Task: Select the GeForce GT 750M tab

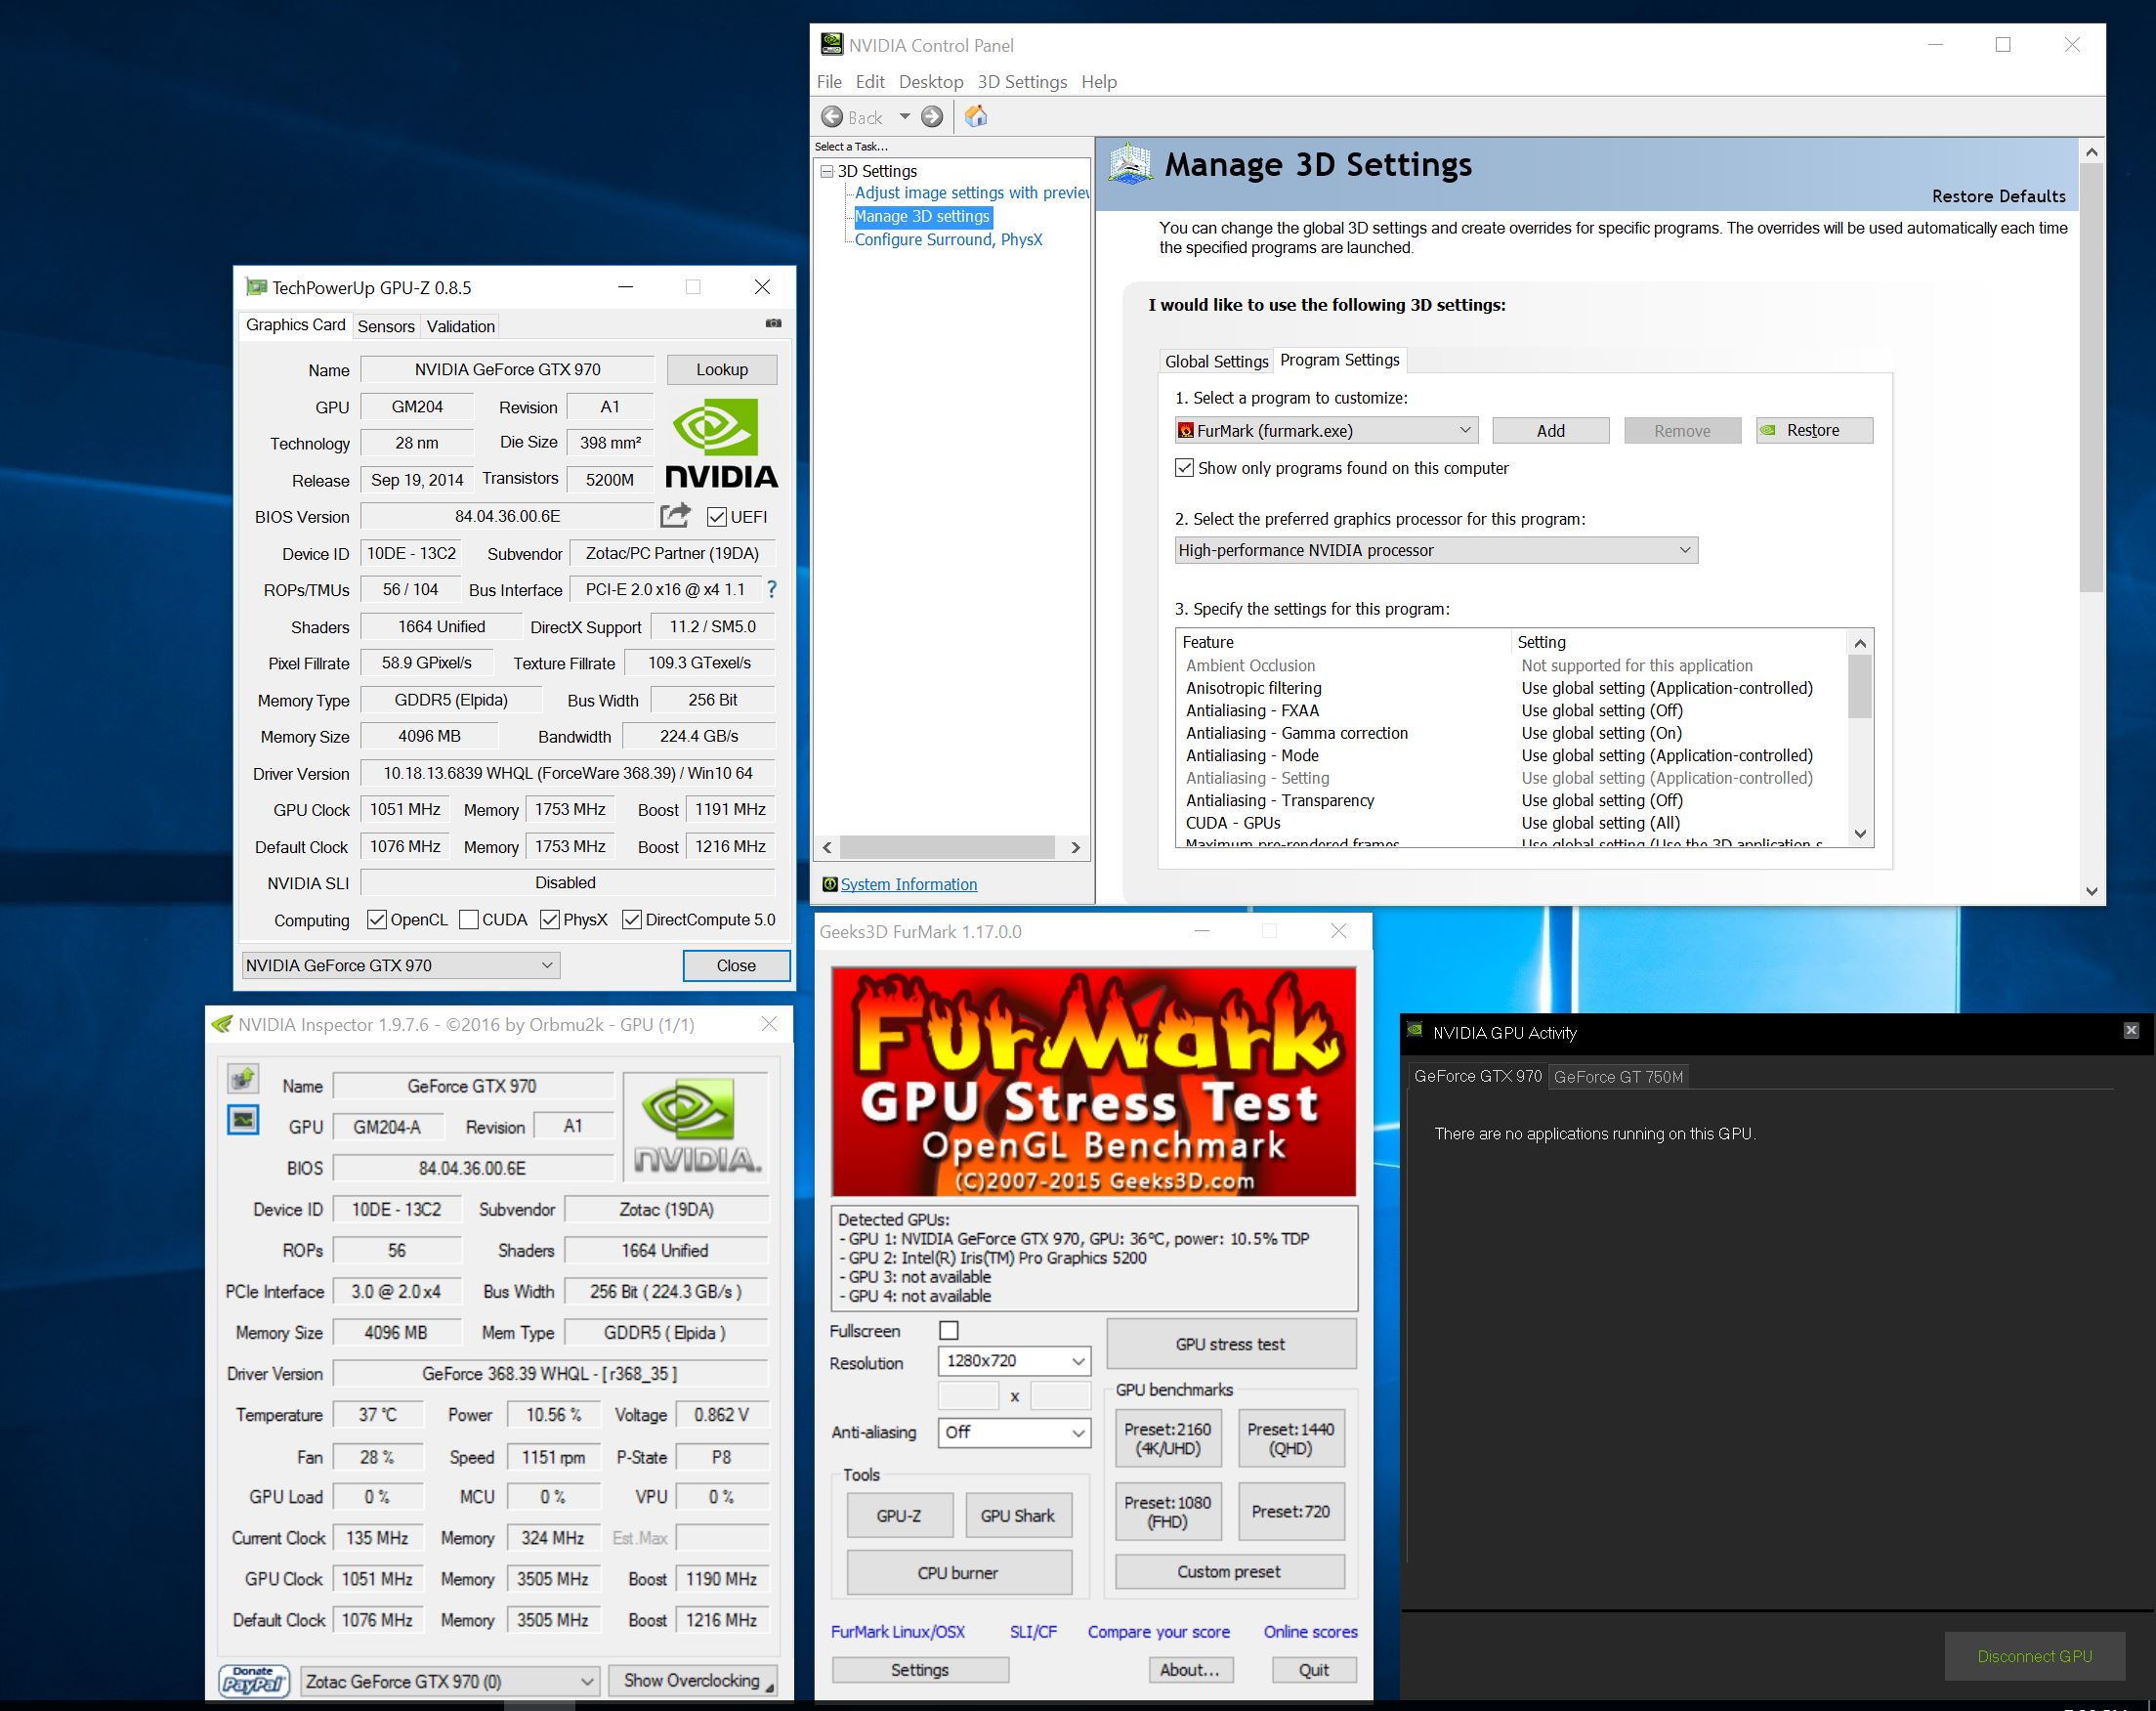Action: pyautogui.click(x=1618, y=1076)
